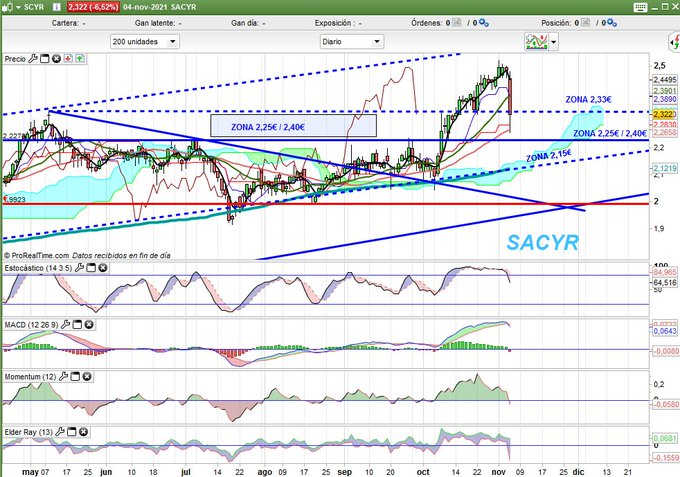Click the red horizontal support line at 2
The height and width of the screenshot is (477, 680).
coord(325,204)
